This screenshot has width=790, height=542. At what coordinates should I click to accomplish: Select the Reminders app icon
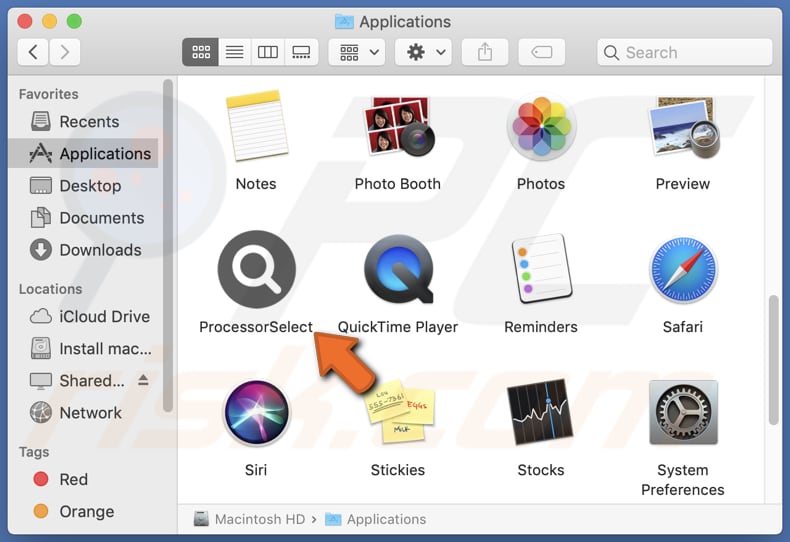coord(541,269)
